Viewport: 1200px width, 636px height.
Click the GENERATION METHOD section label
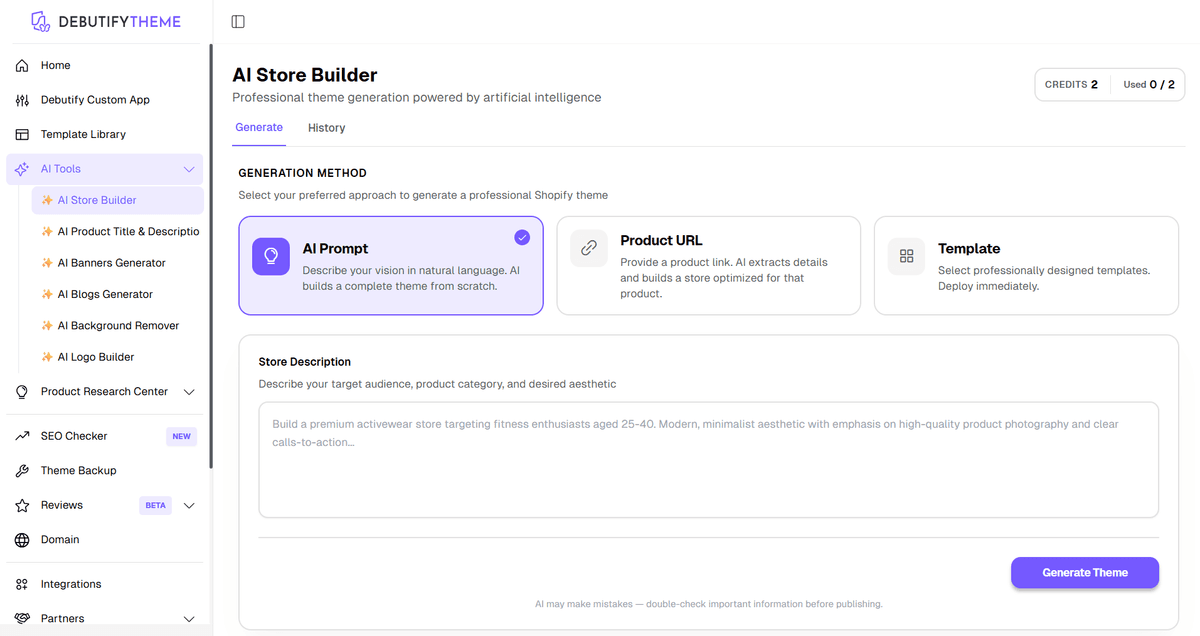302,173
